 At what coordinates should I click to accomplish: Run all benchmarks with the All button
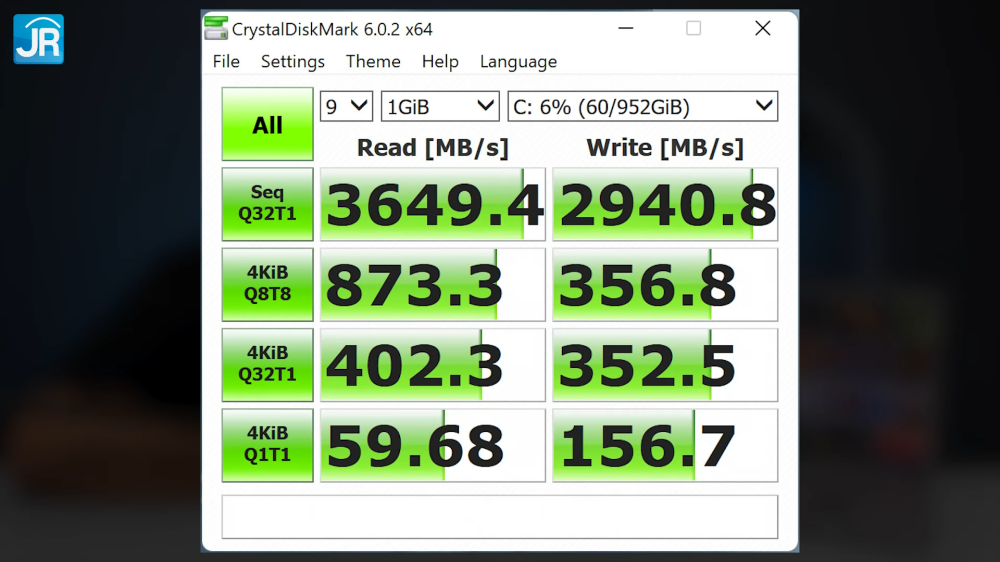click(267, 124)
